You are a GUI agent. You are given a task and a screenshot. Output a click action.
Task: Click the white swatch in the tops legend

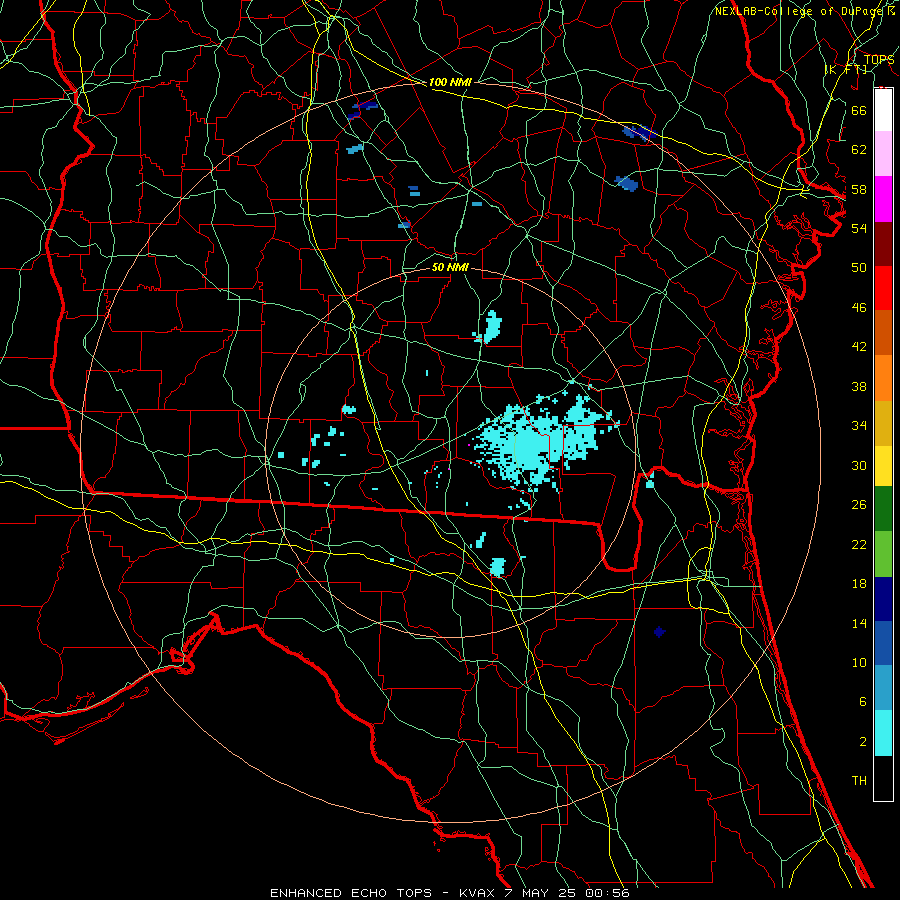(x=883, y=110)
